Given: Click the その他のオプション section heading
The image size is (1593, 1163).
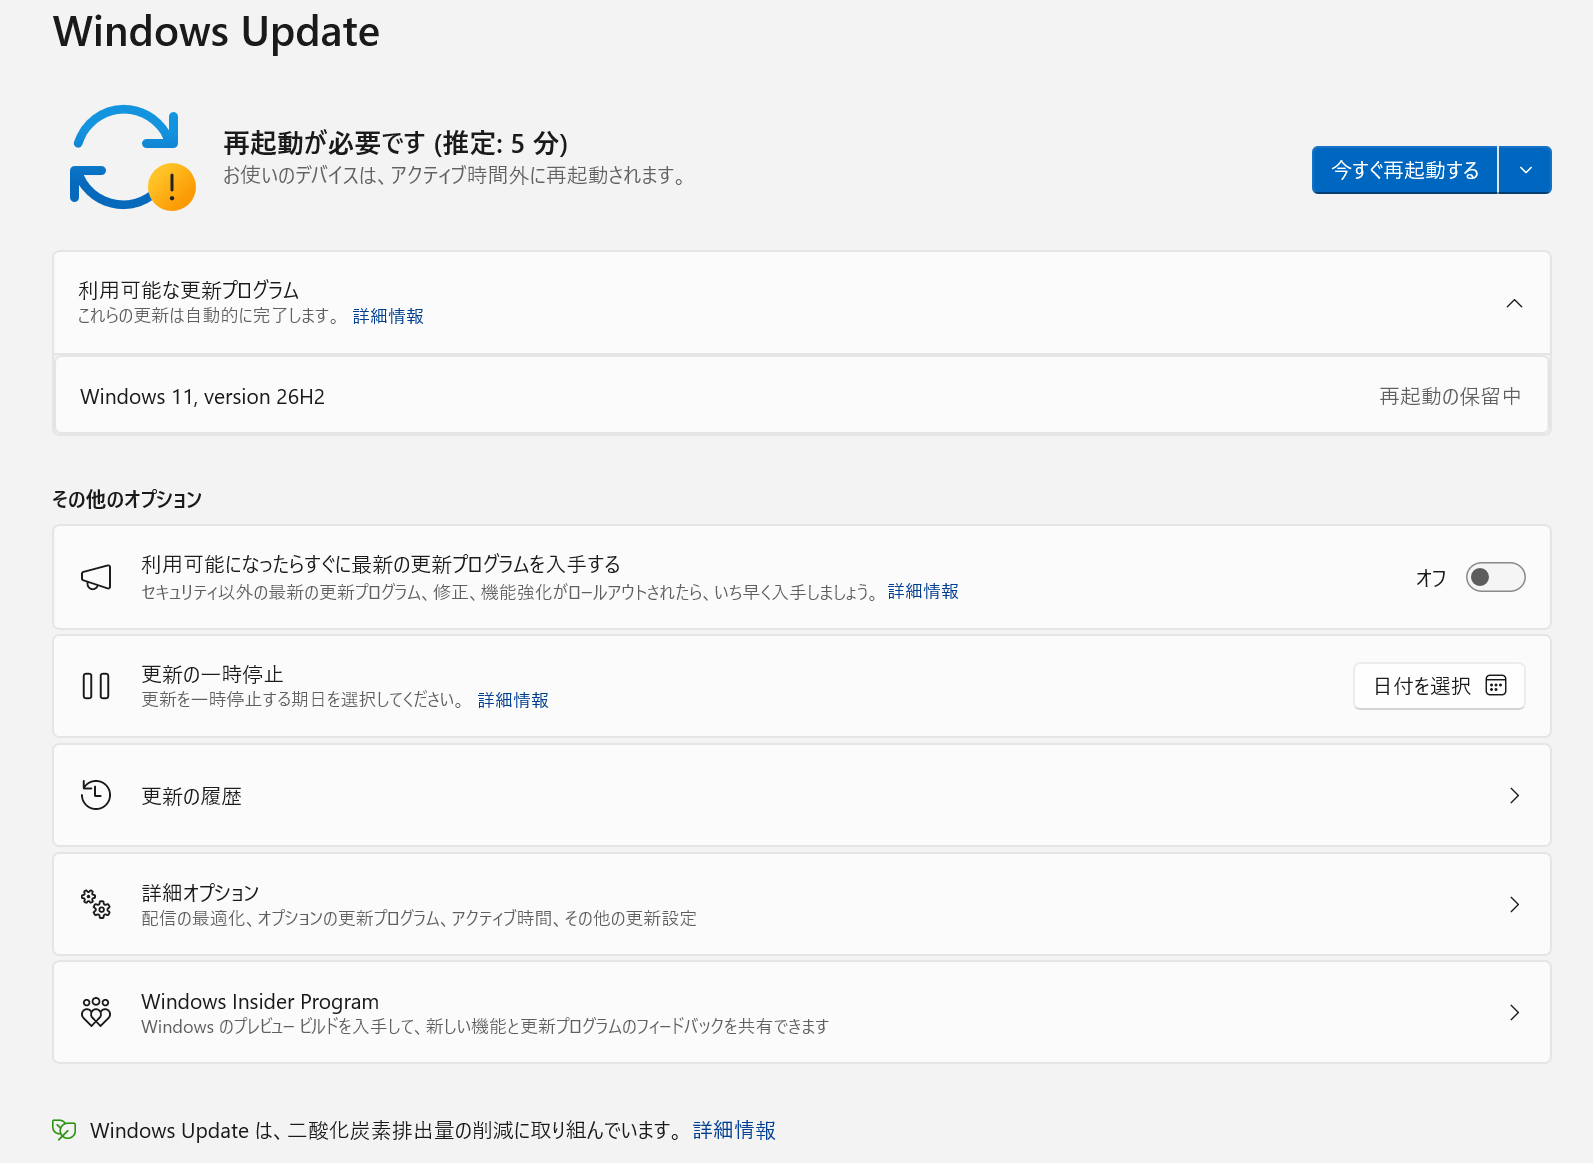Looking at the screenshot, I should click(127, 499).
